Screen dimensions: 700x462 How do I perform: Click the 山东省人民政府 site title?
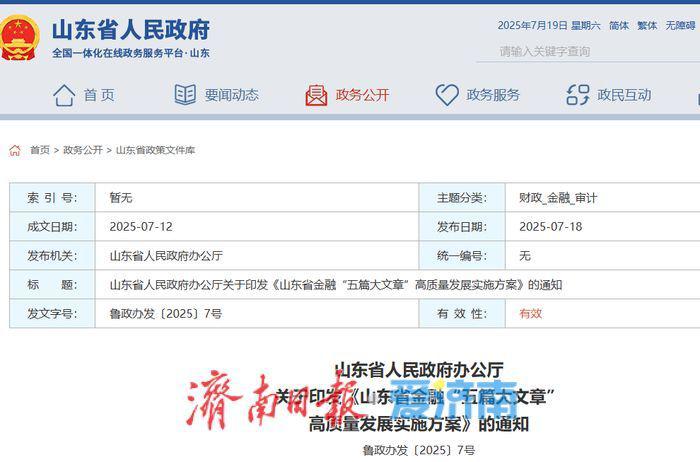pyautogui.click(x=131, y=29)
